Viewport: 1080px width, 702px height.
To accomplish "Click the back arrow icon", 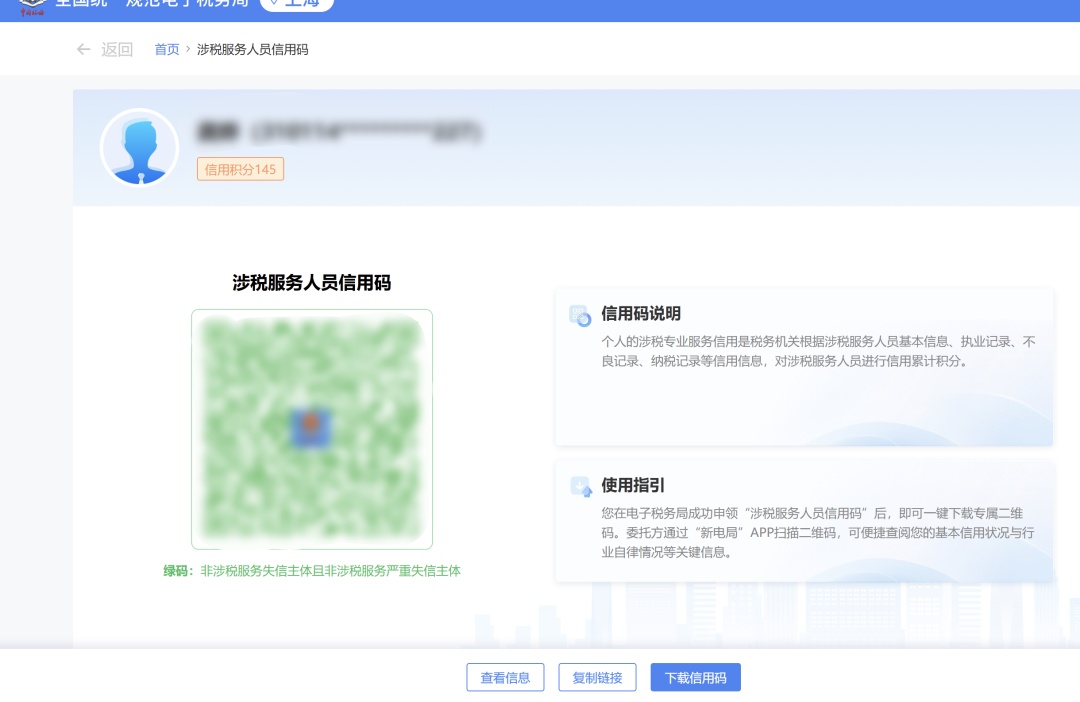I will tap(84, 49).
